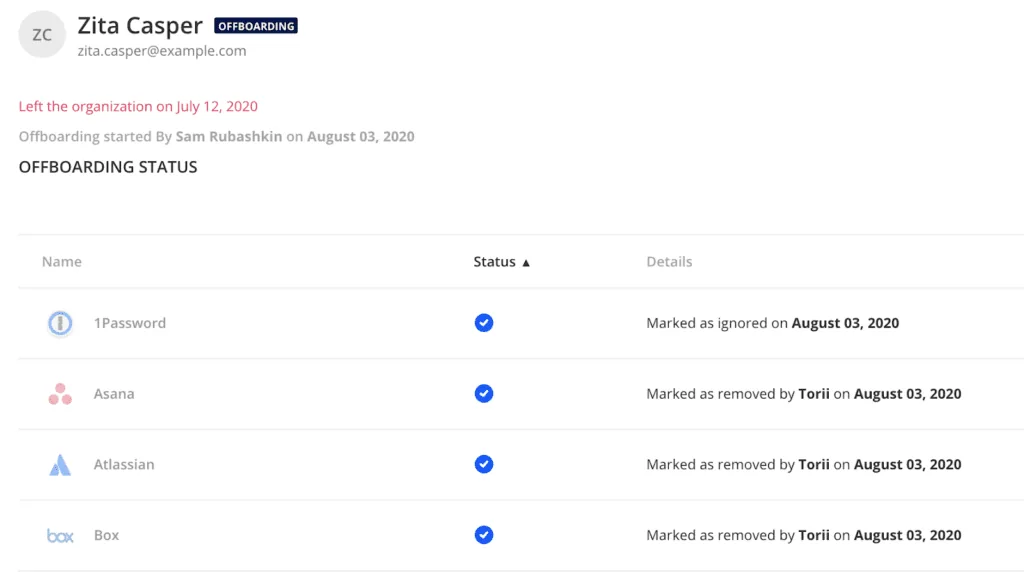Click the status checkmark for 1Password
This screenshot has height=576, width=1024.
pyautogui.click(x=484, y=323)
